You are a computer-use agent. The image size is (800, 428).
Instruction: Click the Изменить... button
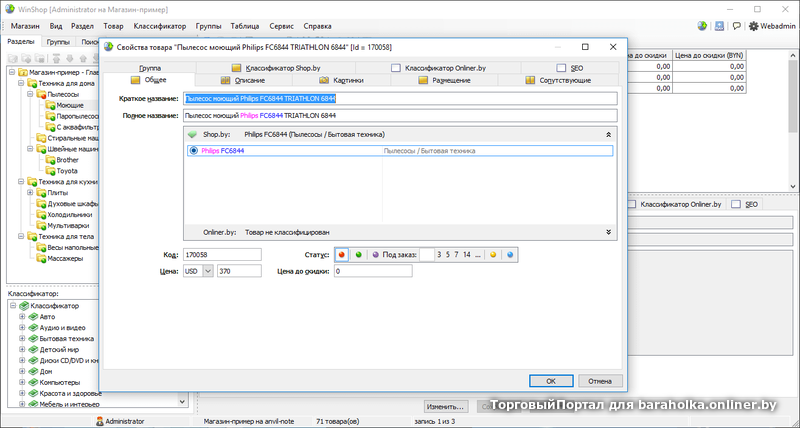(446, 407)
